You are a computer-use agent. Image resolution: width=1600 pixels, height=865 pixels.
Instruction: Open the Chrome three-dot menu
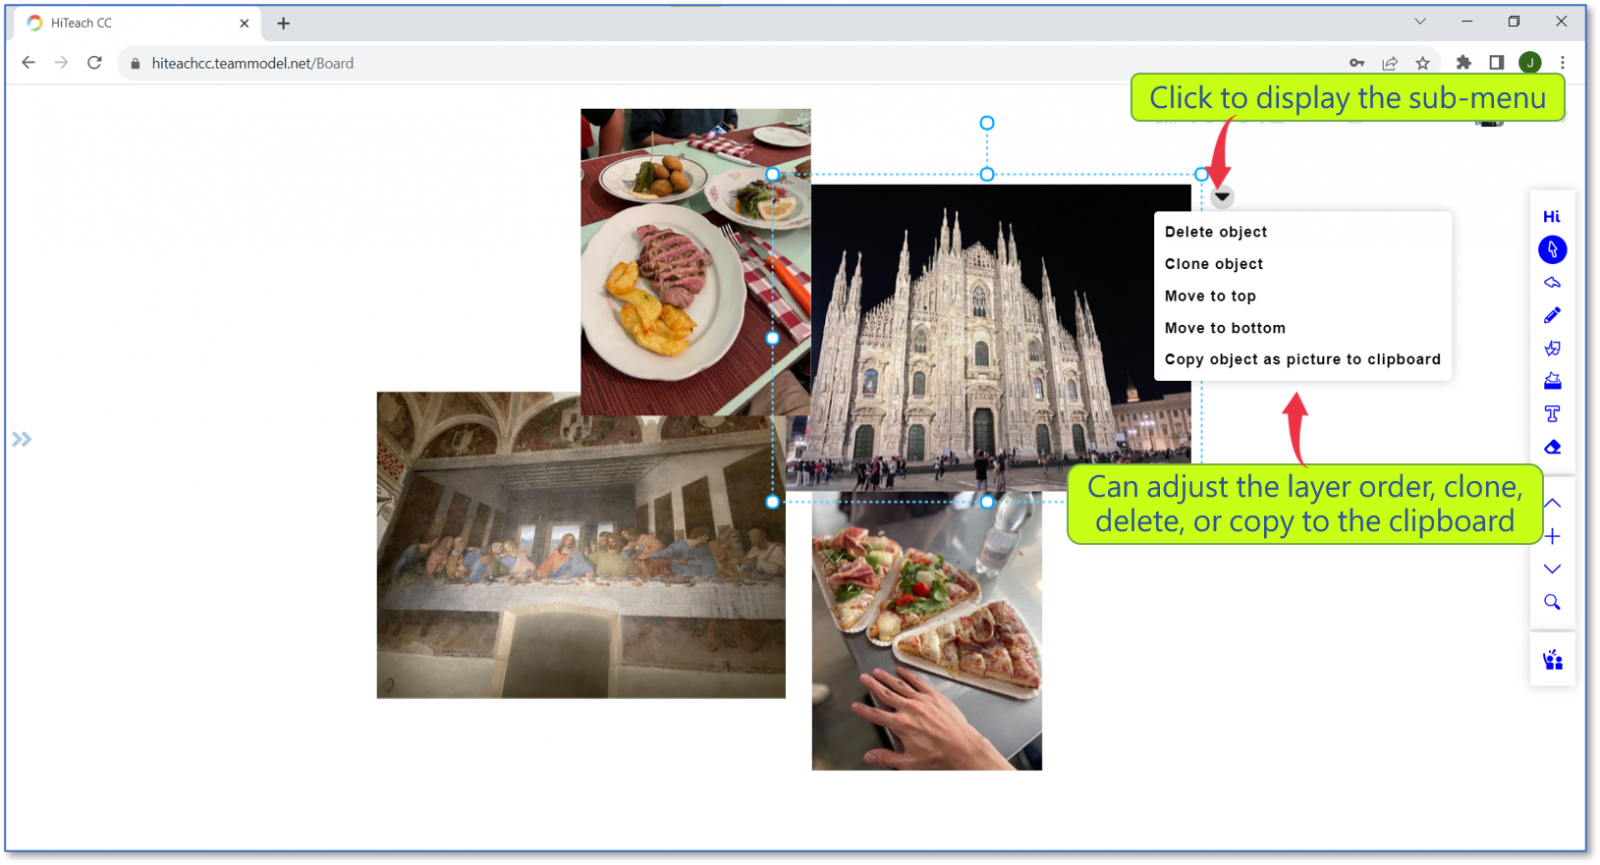(x=1562, y=63)
